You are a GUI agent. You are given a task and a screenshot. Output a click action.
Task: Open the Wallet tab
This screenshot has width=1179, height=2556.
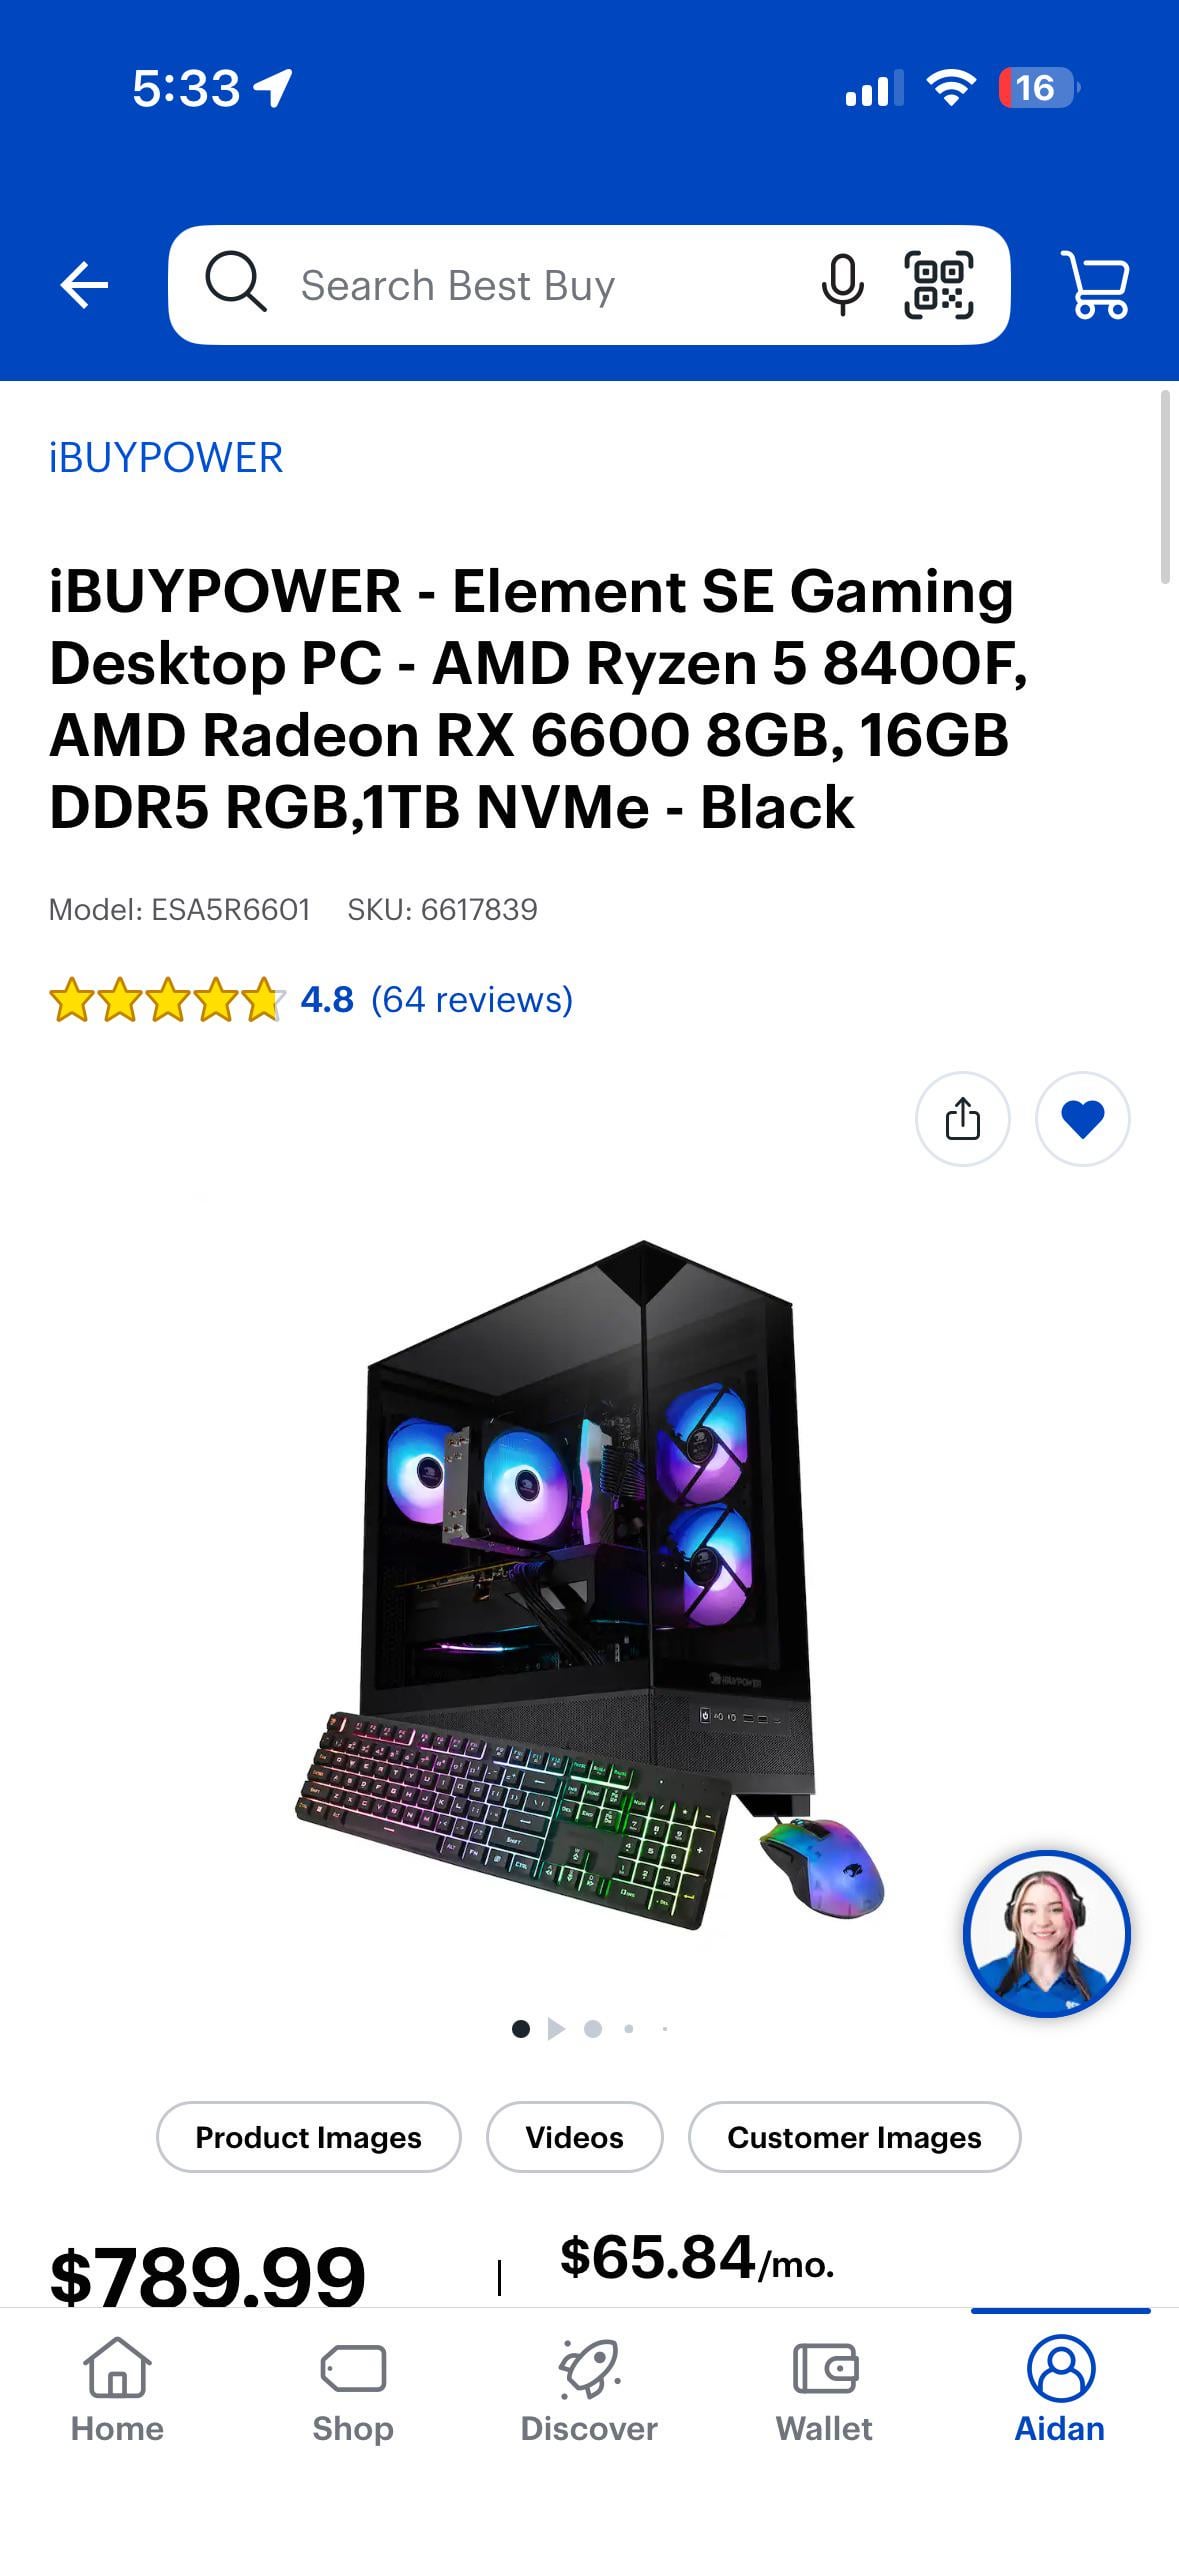(x=824, y=2391)
